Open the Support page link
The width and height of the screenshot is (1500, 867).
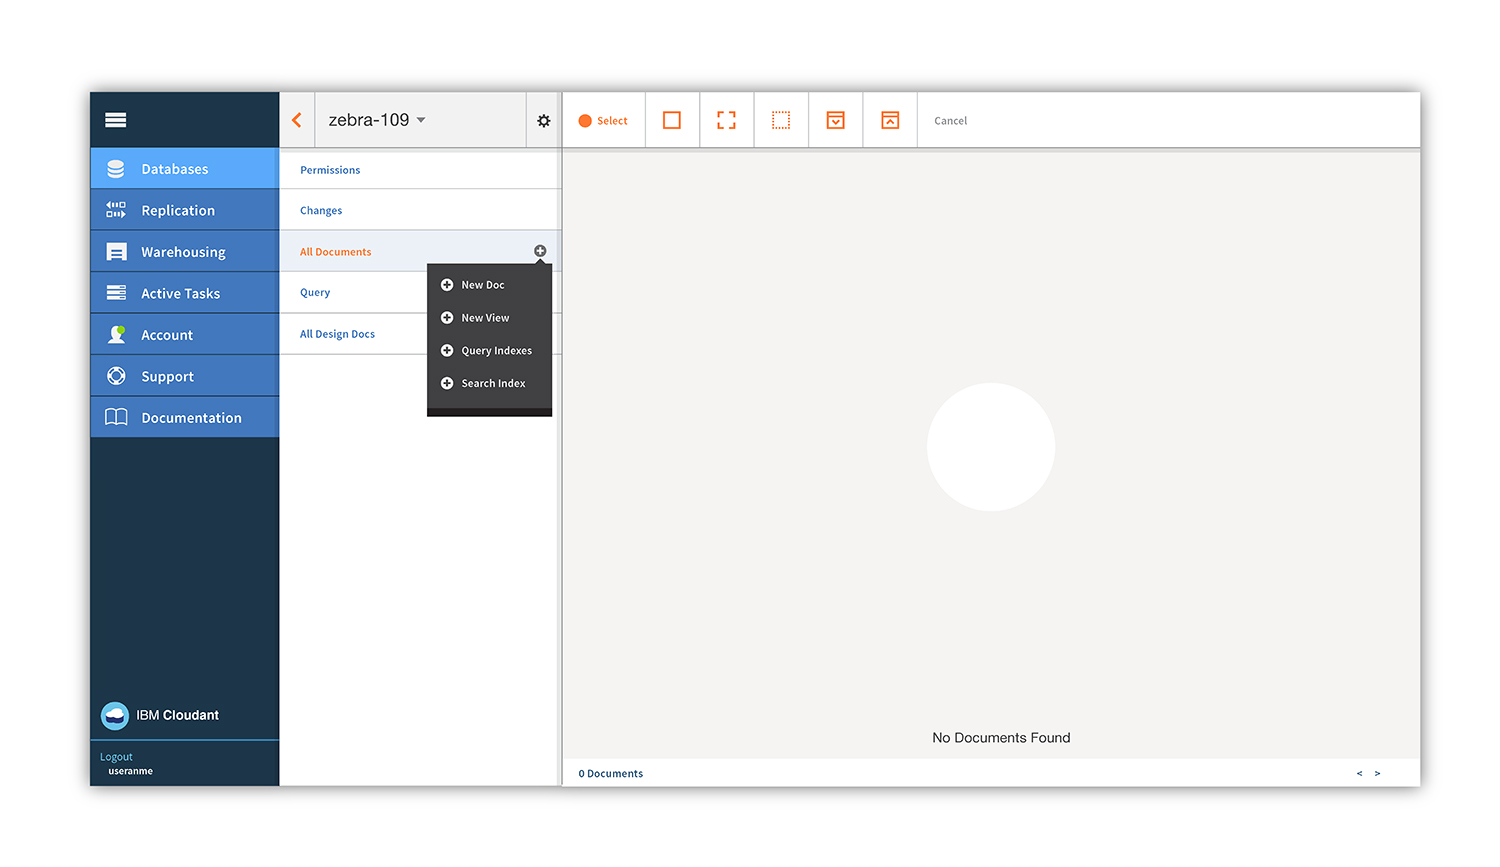click(185, 376)
